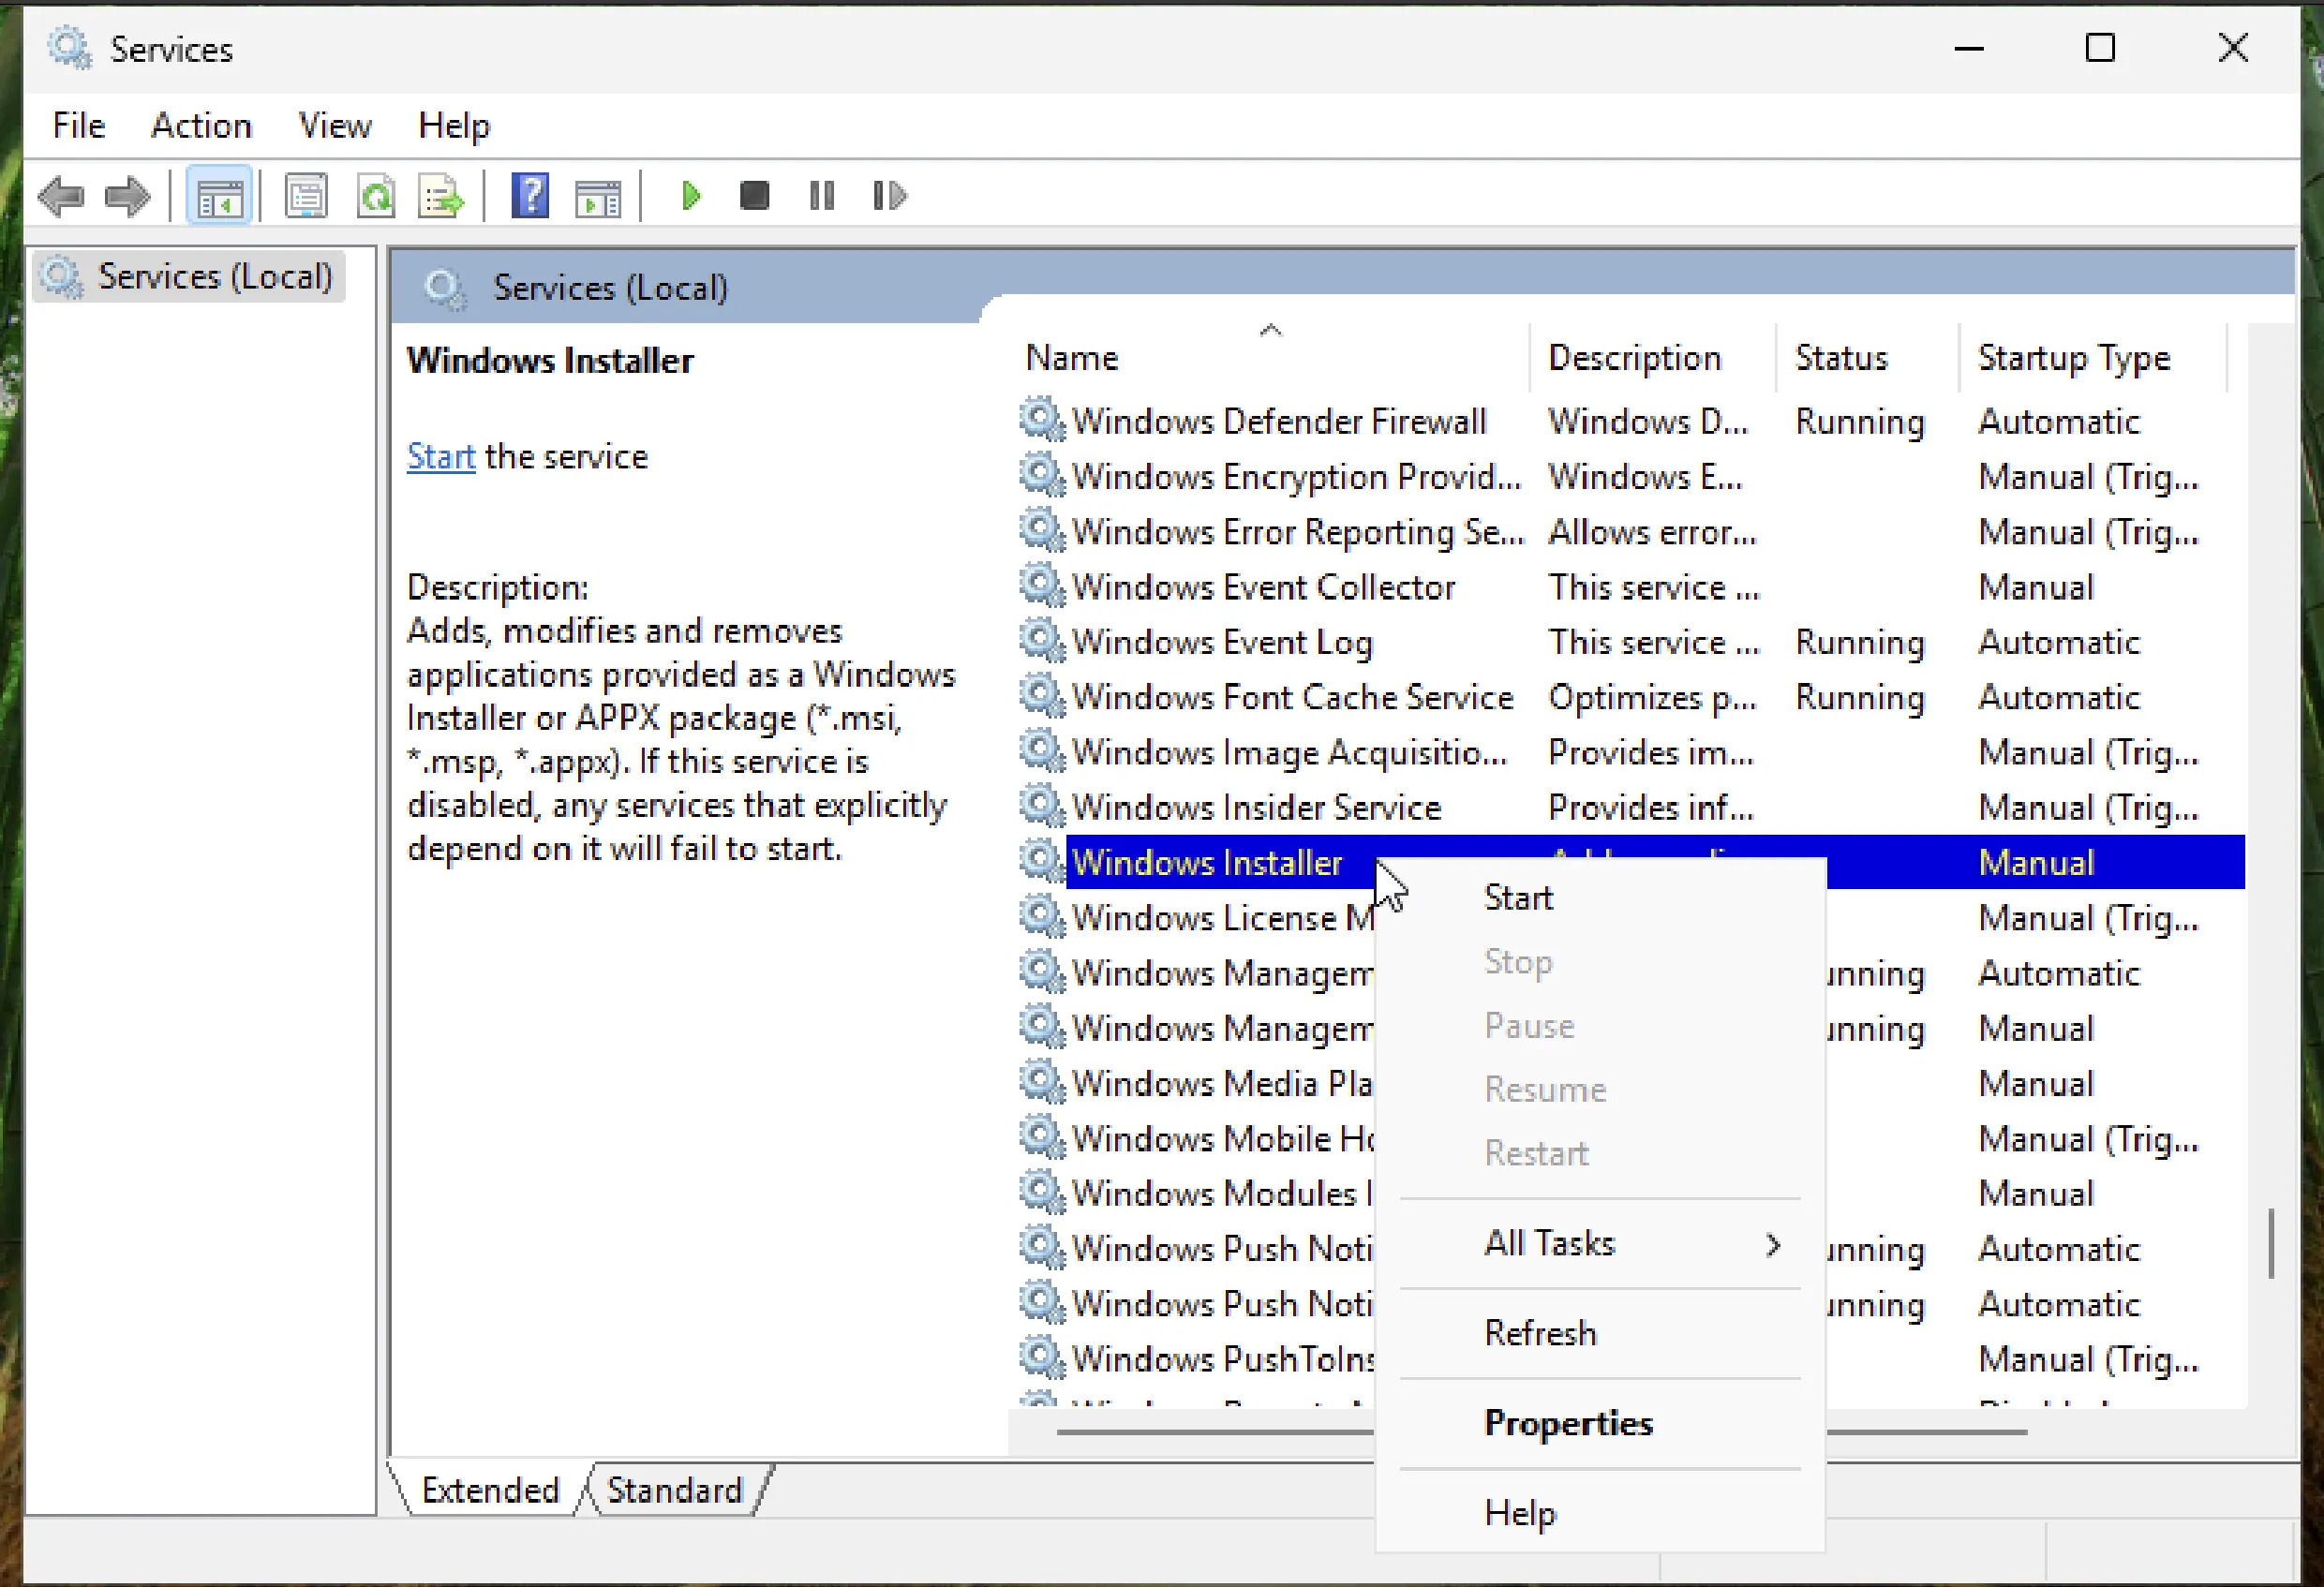Click gear icon of Windows Font Cache Service
2324x1587 pixels.
pyautogui.click(x=1042, y=696)
